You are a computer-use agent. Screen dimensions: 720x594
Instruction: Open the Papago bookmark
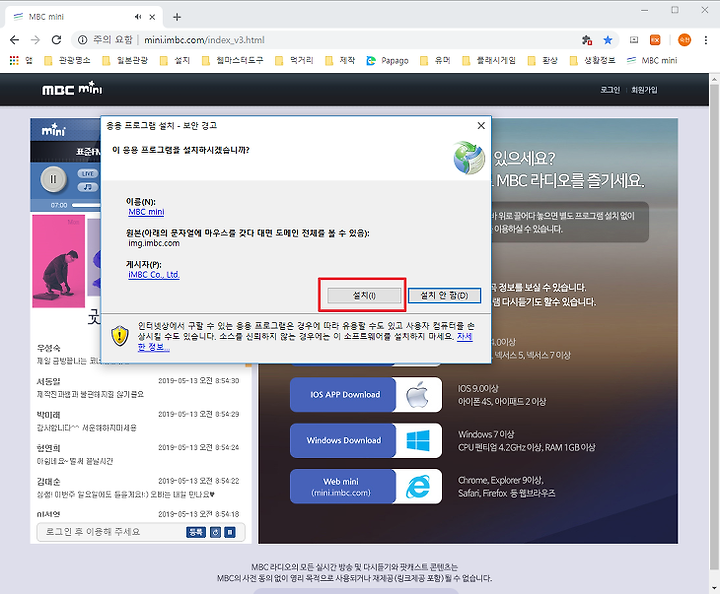(387, 61)
